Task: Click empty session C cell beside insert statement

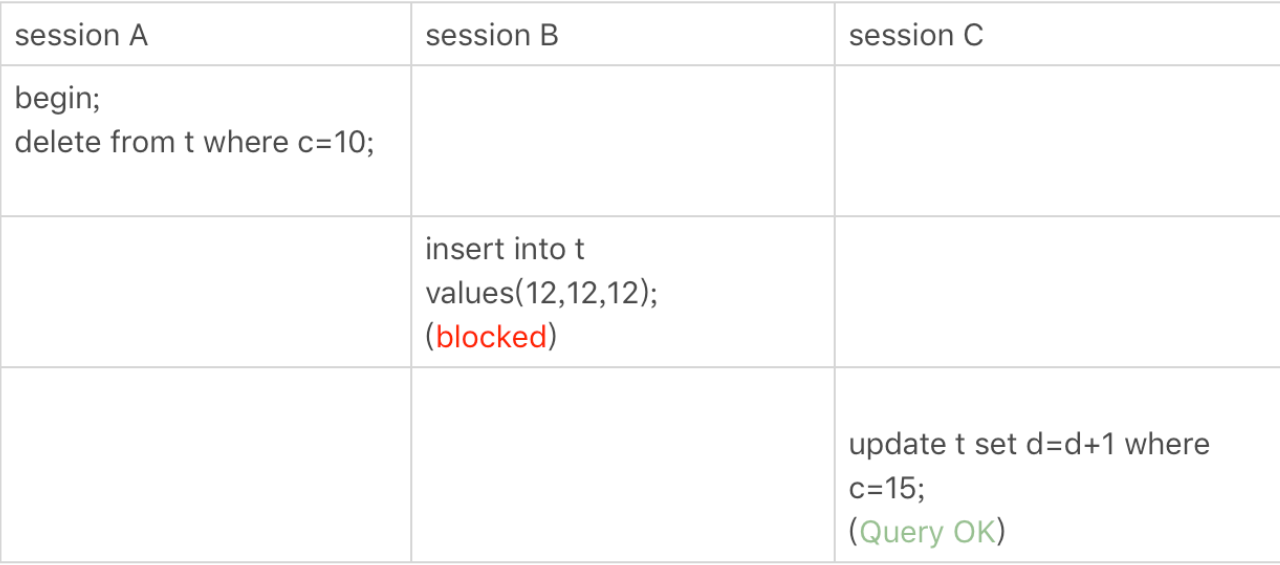Action: 1056,292
